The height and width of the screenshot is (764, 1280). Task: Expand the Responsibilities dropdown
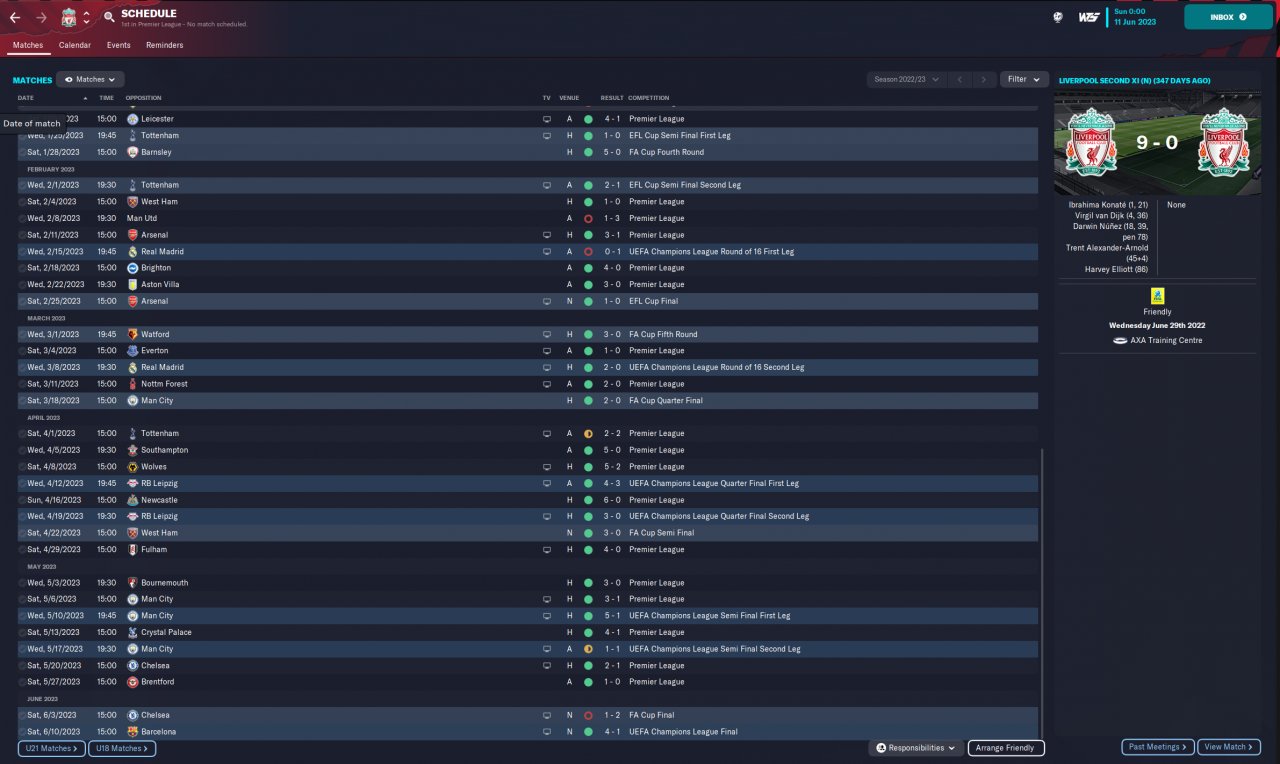(x=915, y=748)
